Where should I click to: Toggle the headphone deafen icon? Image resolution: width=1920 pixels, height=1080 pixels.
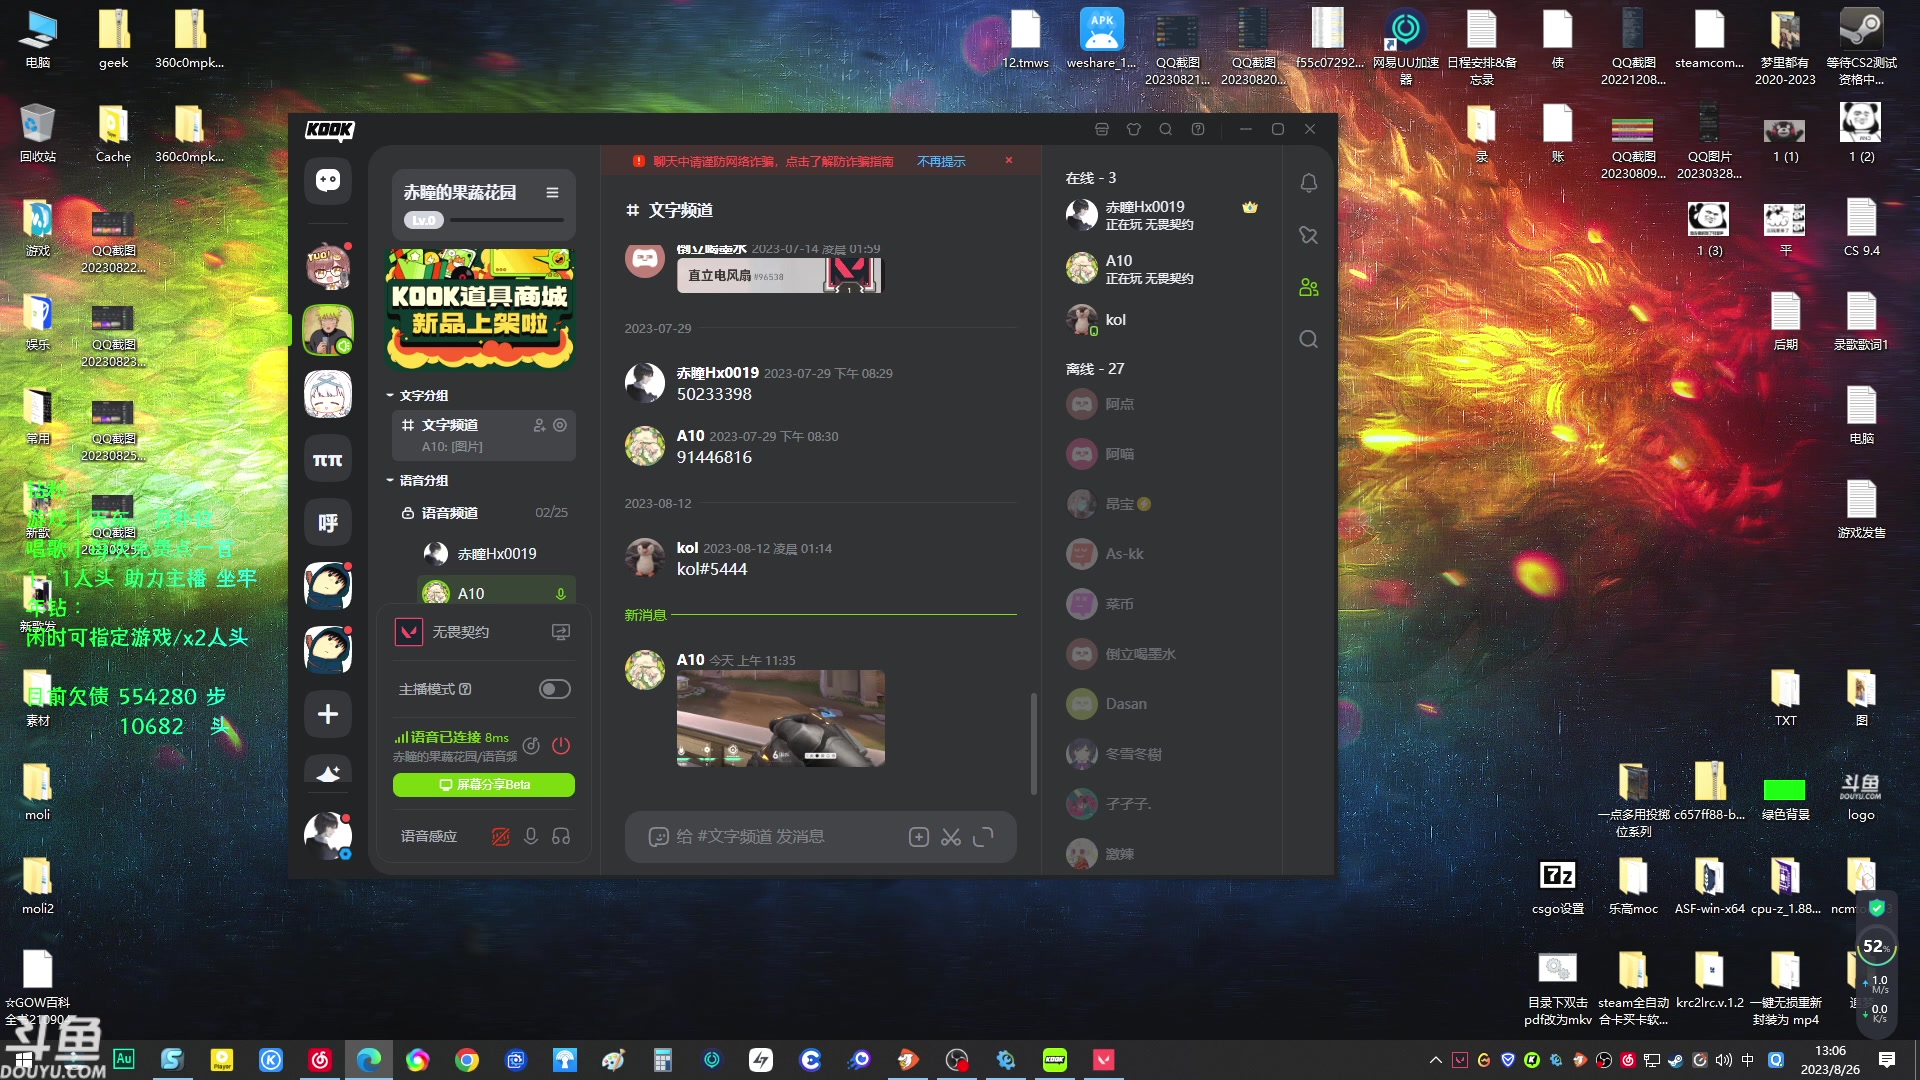point(561,836)
